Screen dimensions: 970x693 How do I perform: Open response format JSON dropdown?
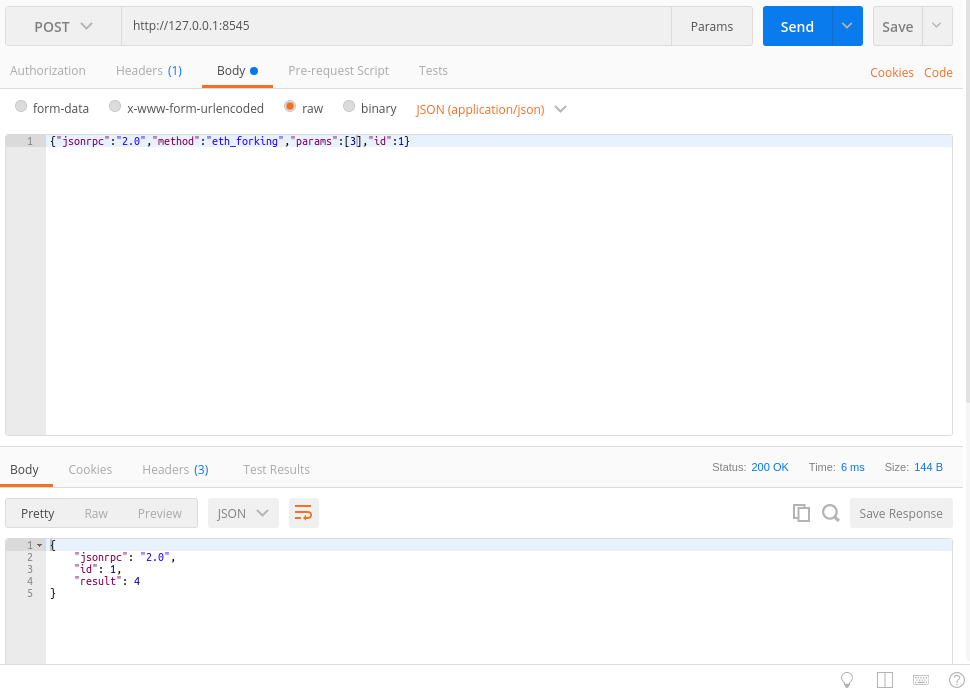[x=243, y=513]
